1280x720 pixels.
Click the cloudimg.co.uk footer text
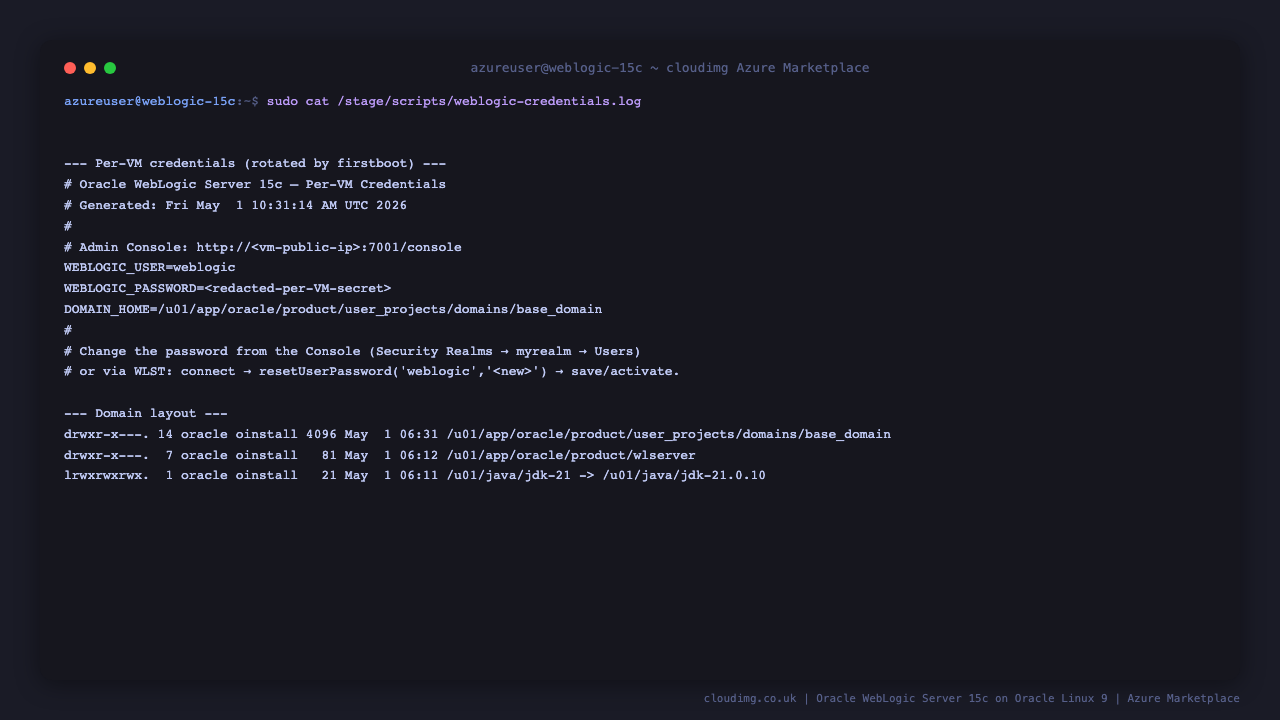(971, 698)
